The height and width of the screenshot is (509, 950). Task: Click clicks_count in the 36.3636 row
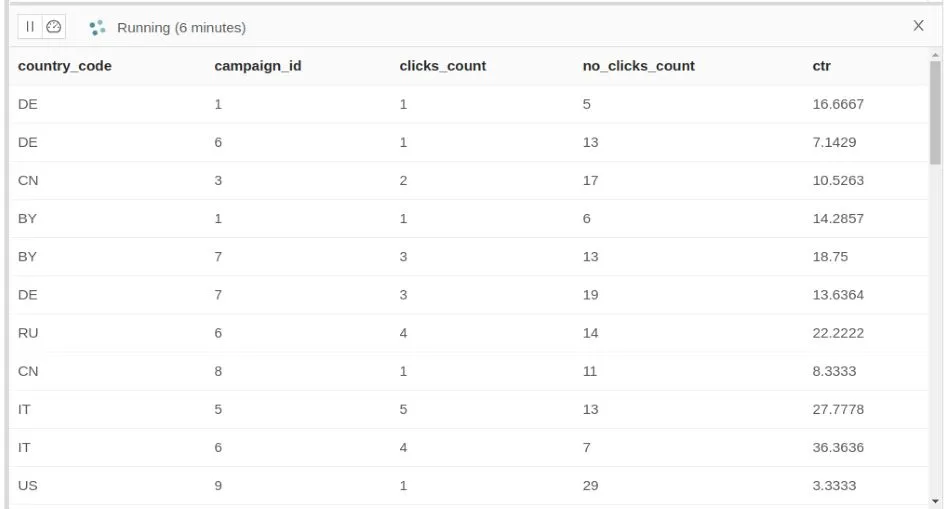[x=404, y=448]
